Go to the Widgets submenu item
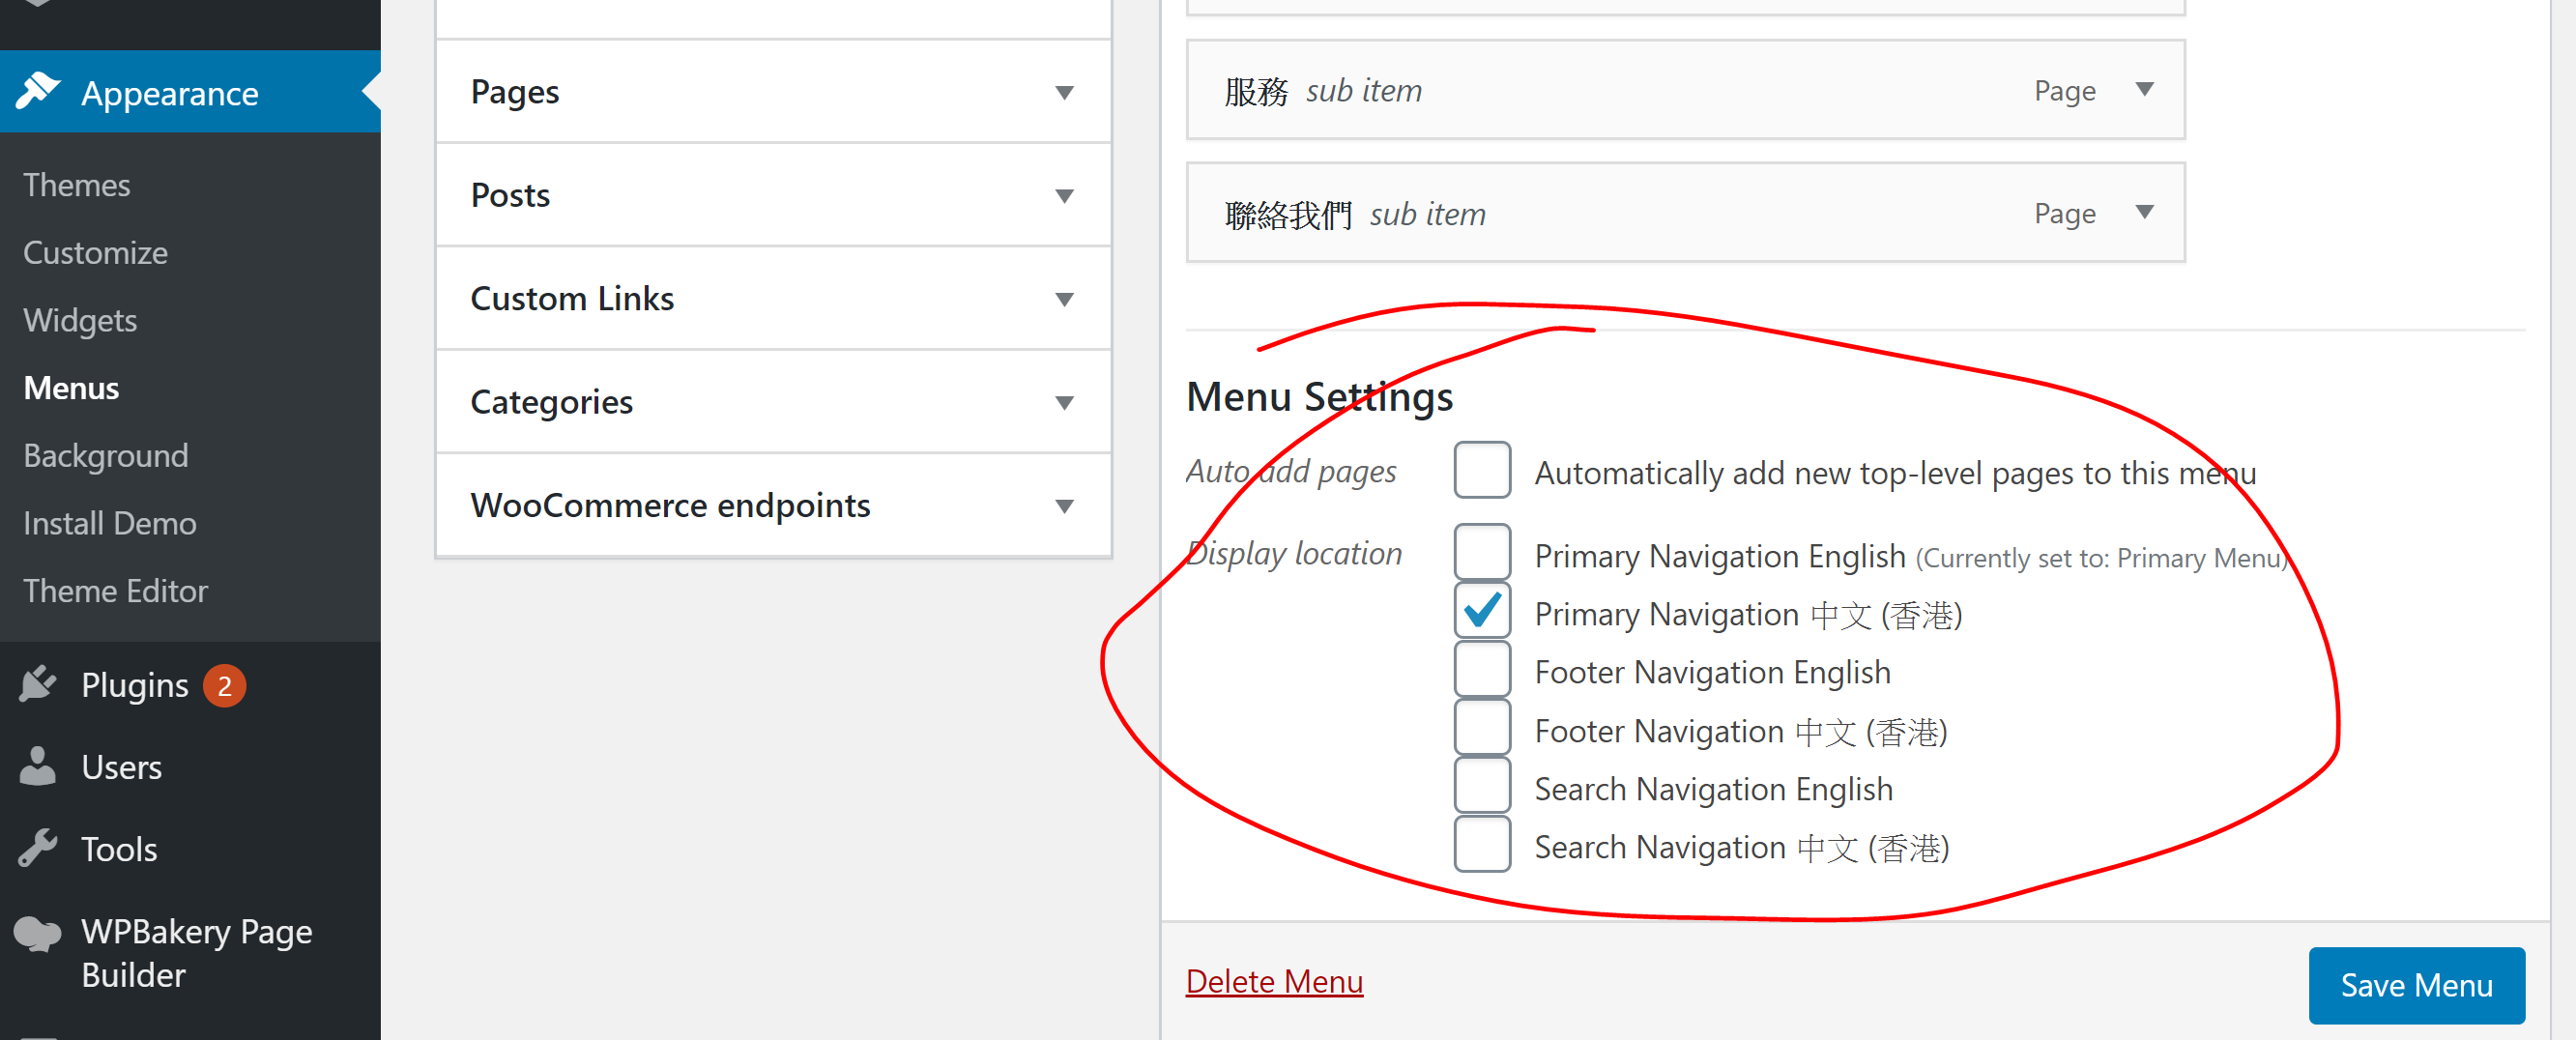The width and height of the screenshot is (2576, 1040). [x=80, y=320]
